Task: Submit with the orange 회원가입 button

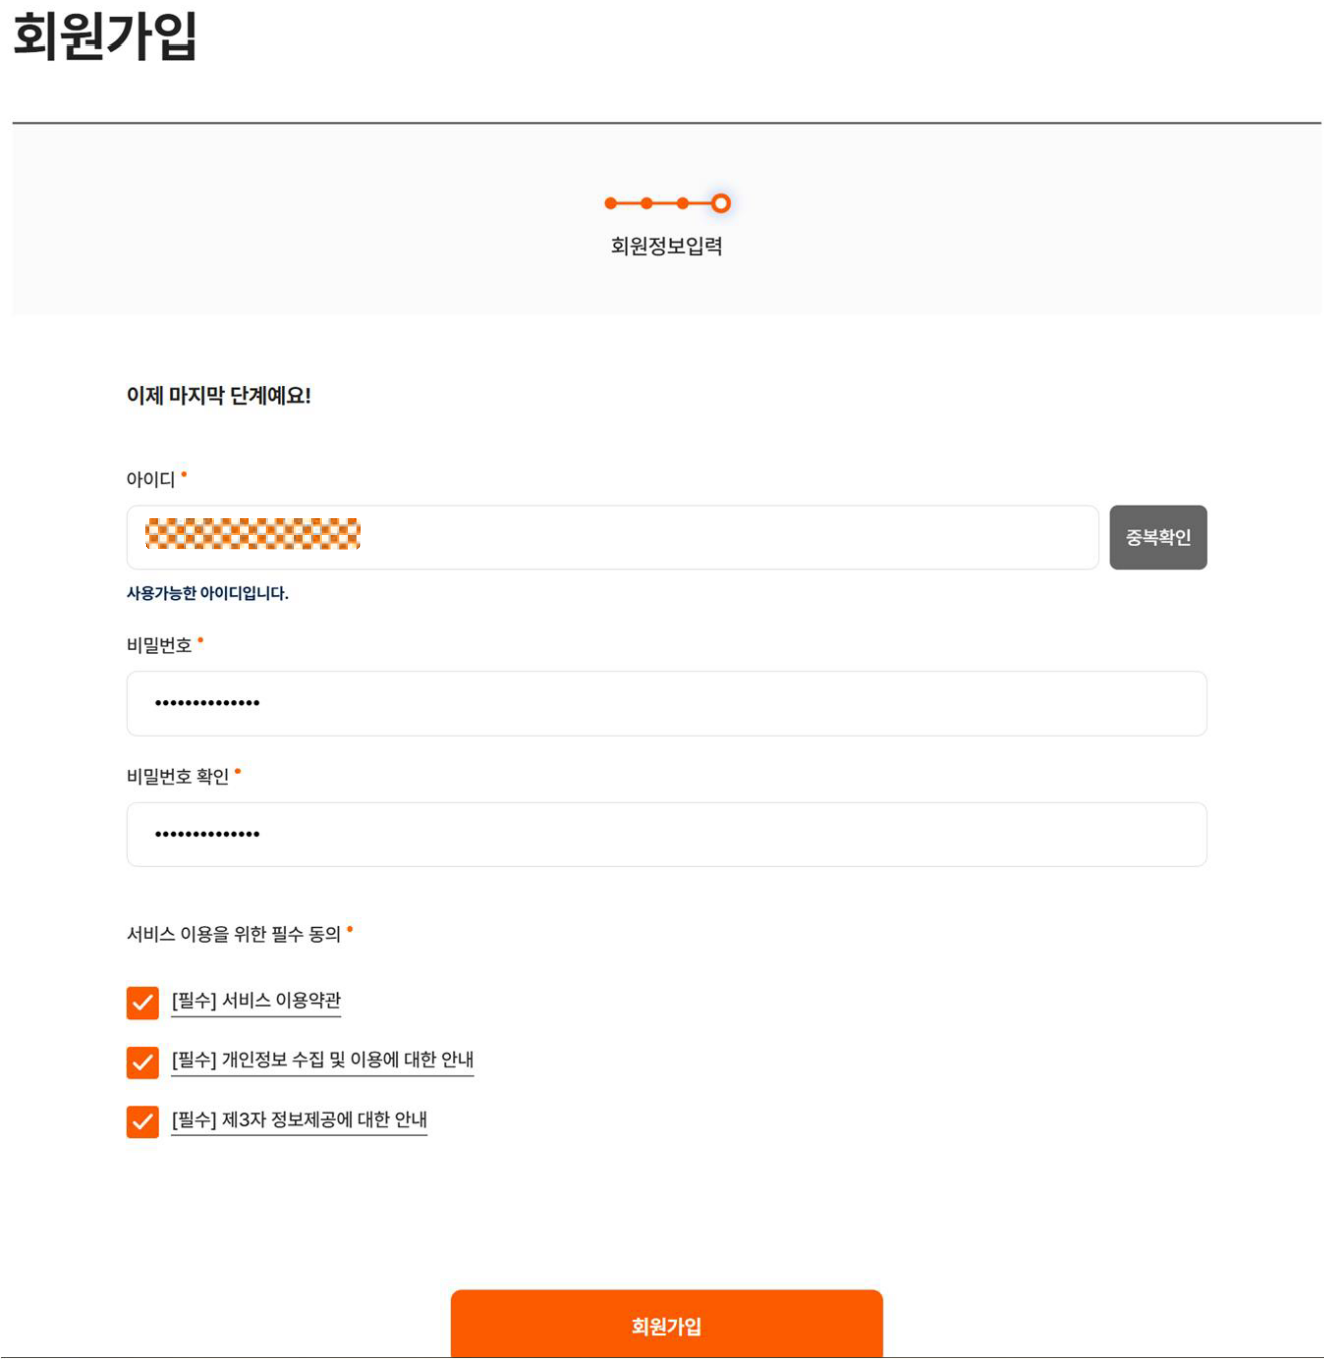Action: point(667,1324)
